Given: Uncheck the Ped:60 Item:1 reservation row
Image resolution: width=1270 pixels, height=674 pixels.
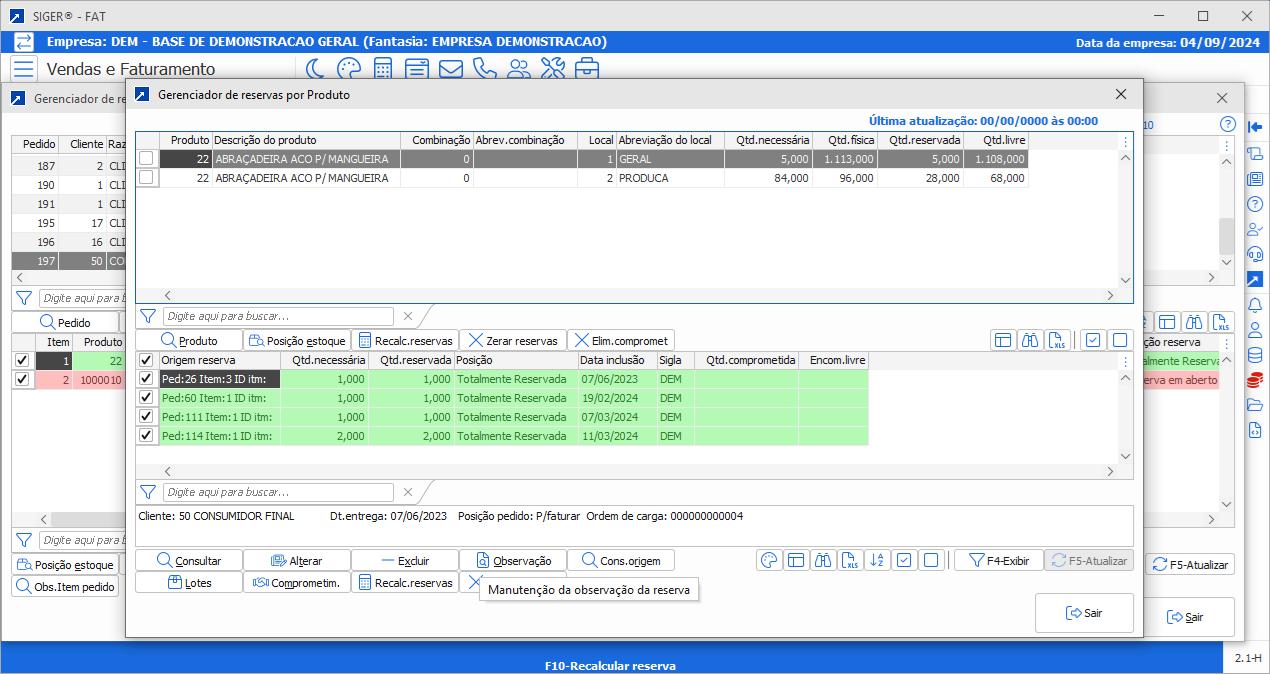Looking at the screenshot, I should click(147, 398).
